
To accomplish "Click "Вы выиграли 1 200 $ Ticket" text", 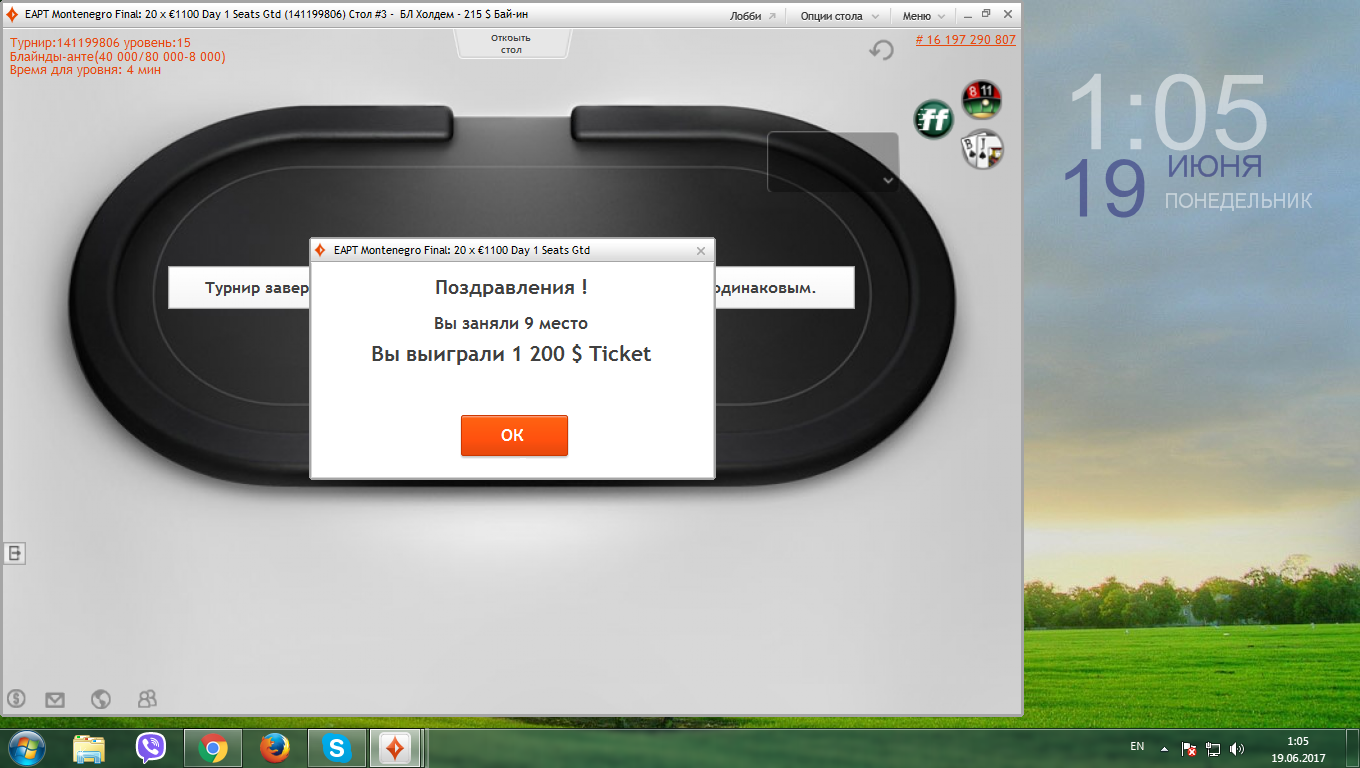I will (x=511, y=354).
